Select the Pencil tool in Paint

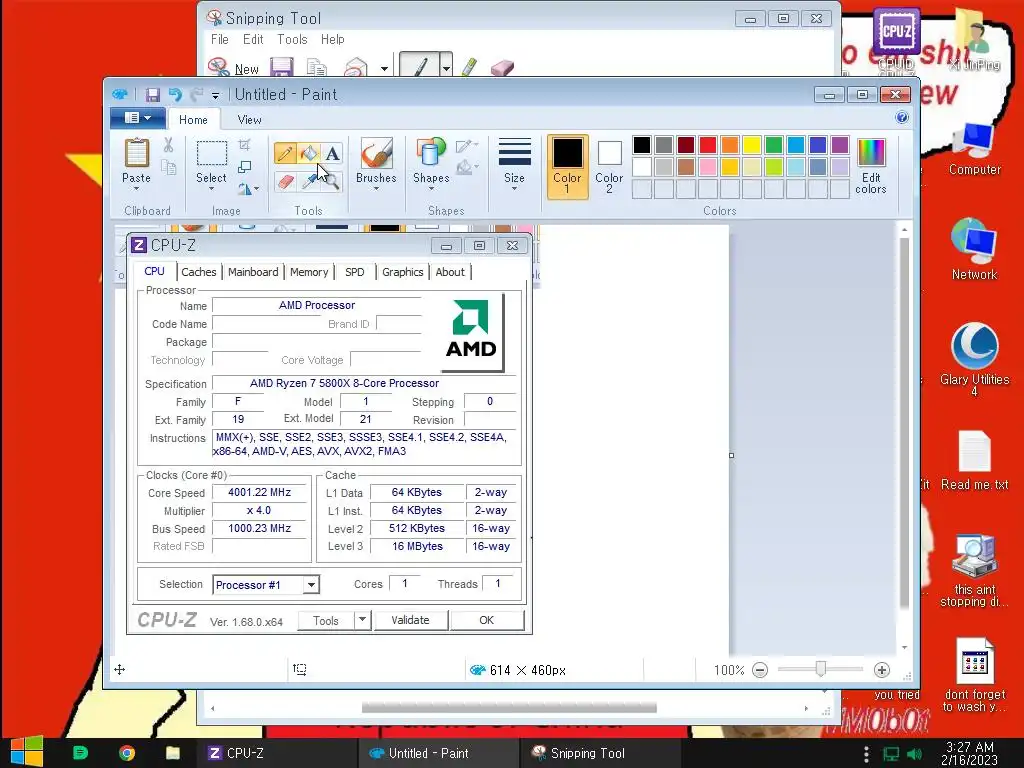[285, 153]
